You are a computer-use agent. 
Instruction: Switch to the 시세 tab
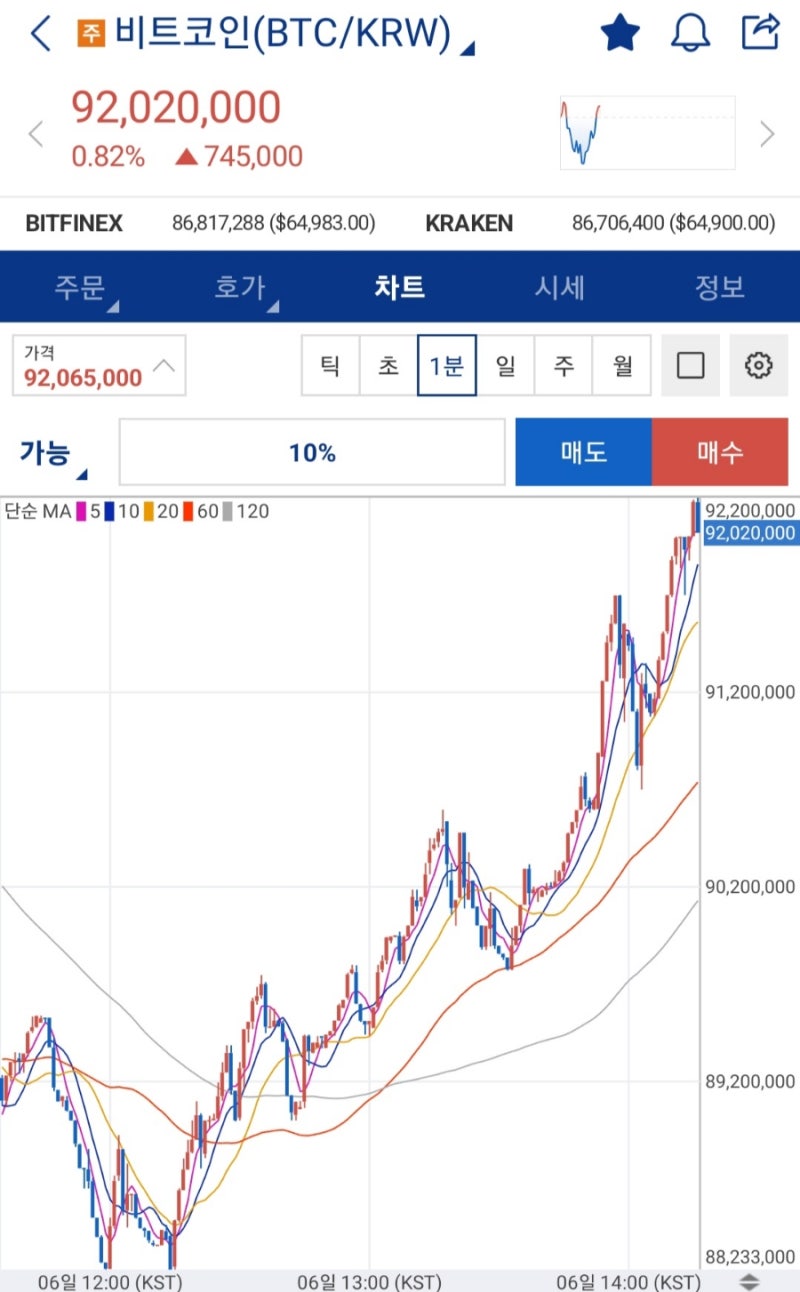pyautogui.click(x=560, y=287)
